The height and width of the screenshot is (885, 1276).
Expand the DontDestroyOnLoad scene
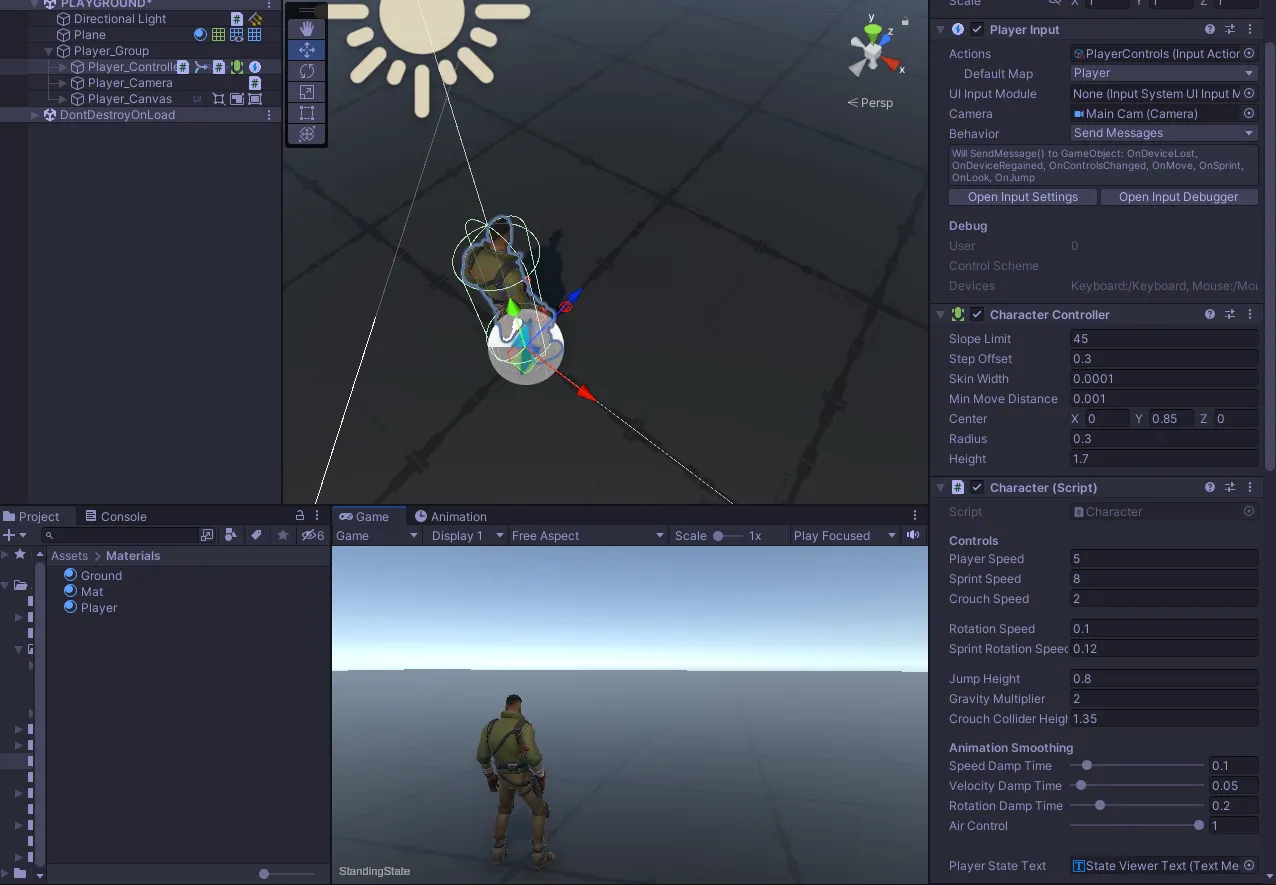click(x=34, y=115)
